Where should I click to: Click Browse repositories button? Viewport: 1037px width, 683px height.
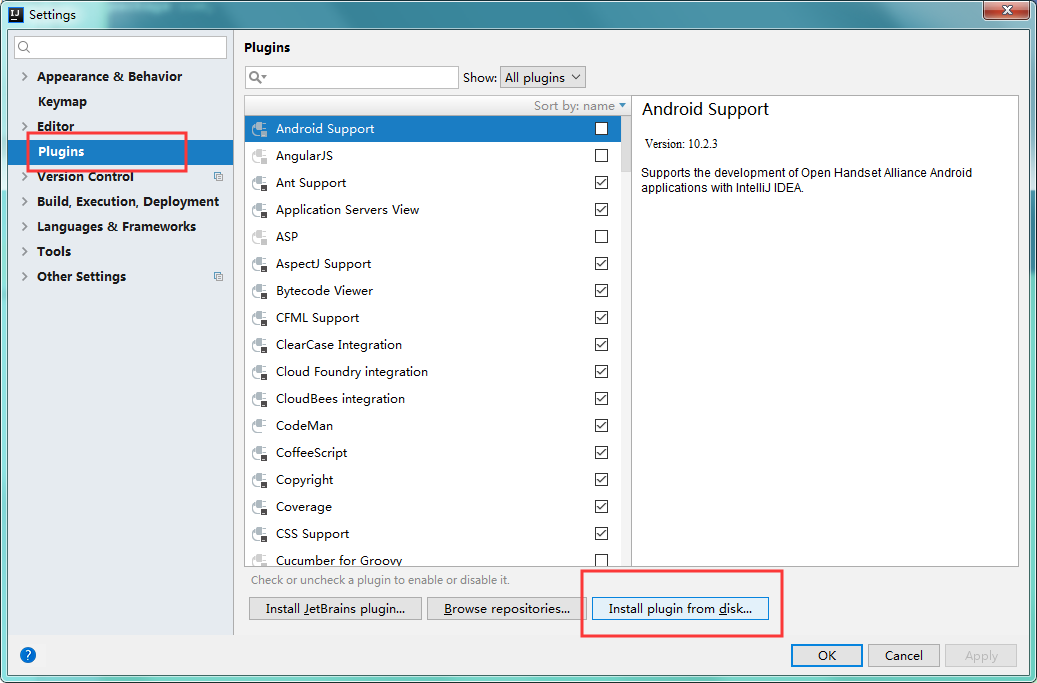point(507,609)
